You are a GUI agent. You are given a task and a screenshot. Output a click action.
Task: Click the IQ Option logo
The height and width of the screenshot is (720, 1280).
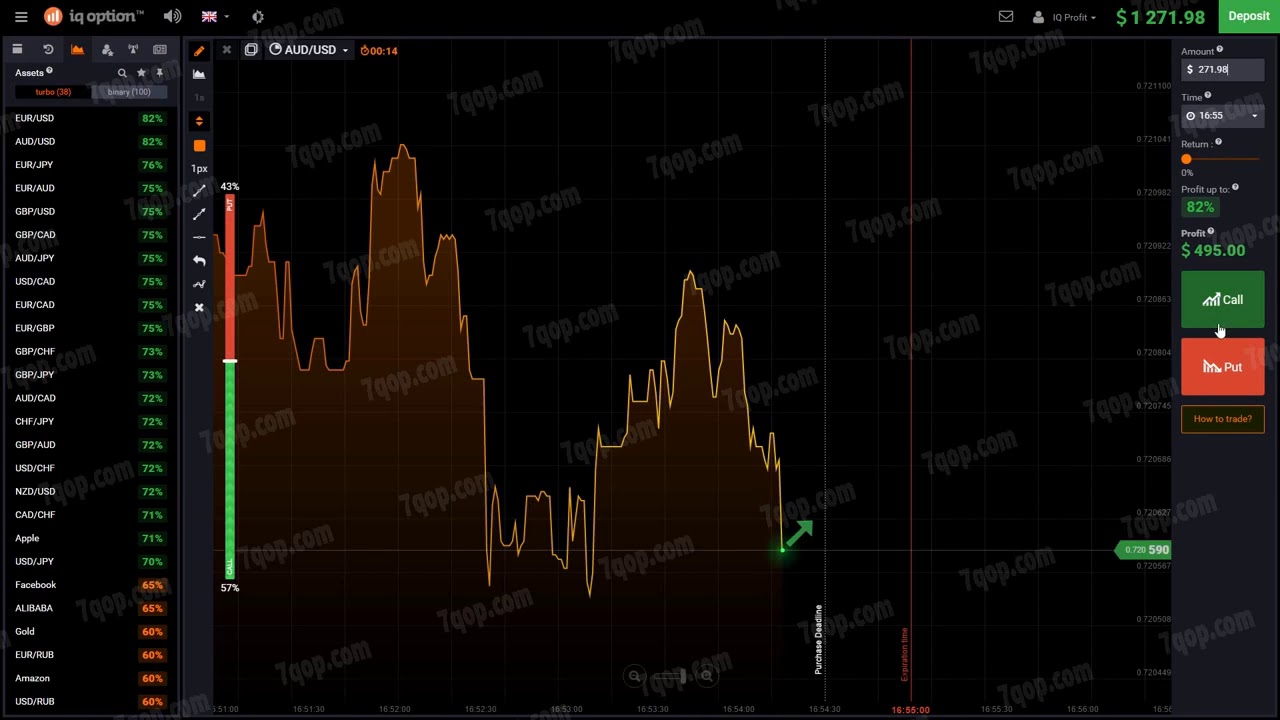(94, 17)
